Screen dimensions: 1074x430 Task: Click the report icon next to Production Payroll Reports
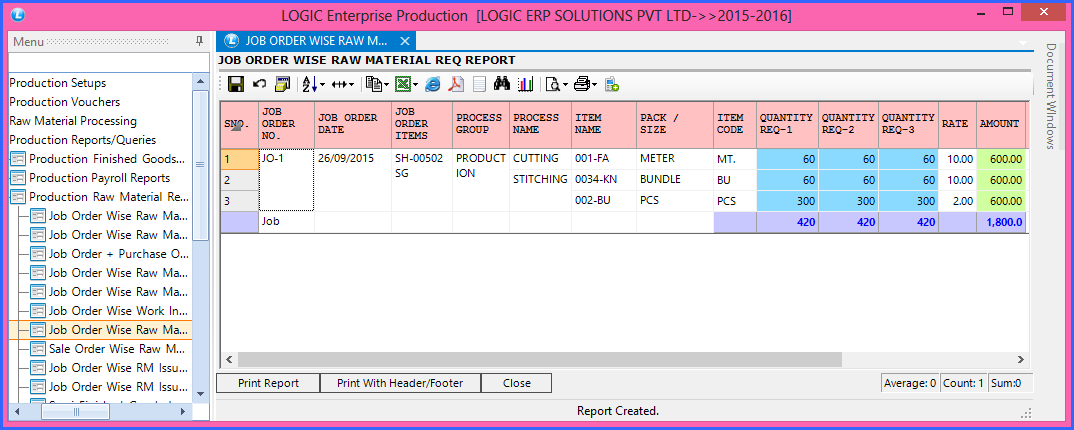[x=18, y=178]
